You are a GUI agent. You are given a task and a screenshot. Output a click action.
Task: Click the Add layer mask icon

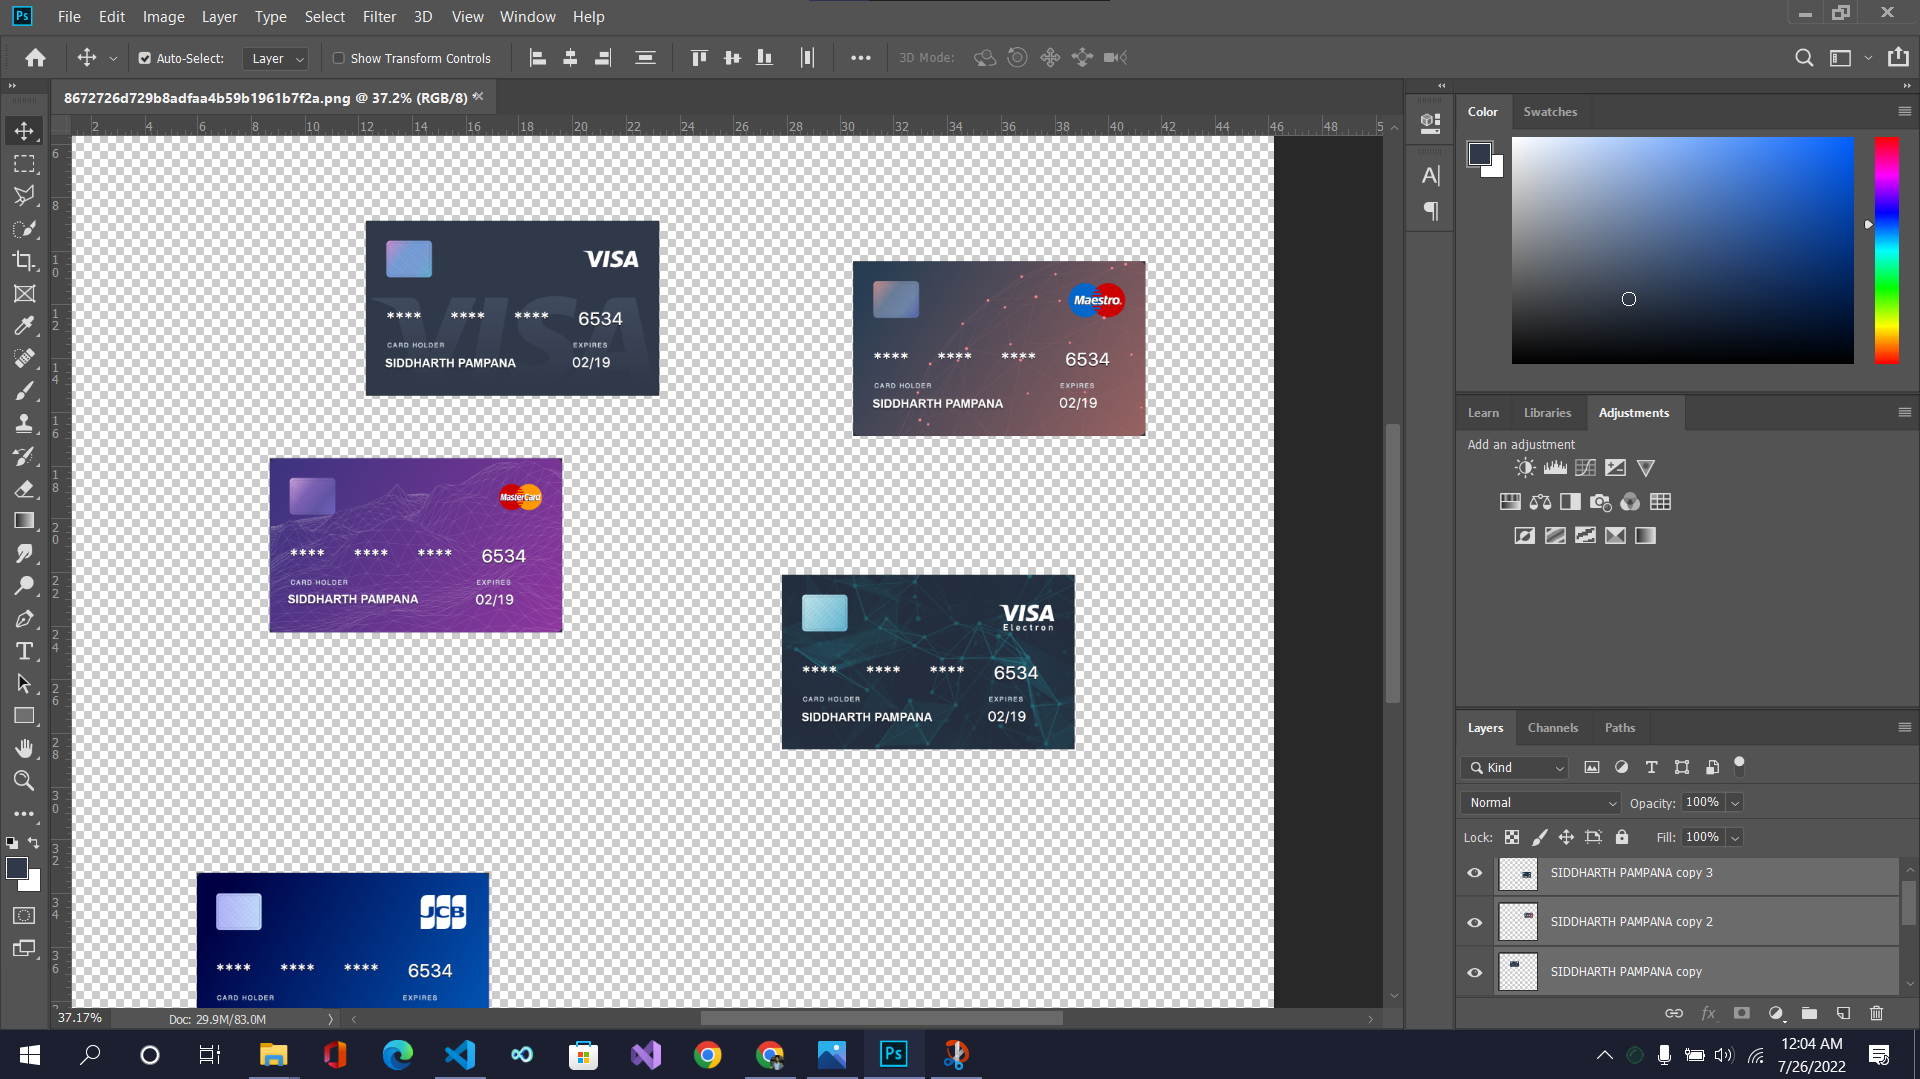tap(1742, 1013)
